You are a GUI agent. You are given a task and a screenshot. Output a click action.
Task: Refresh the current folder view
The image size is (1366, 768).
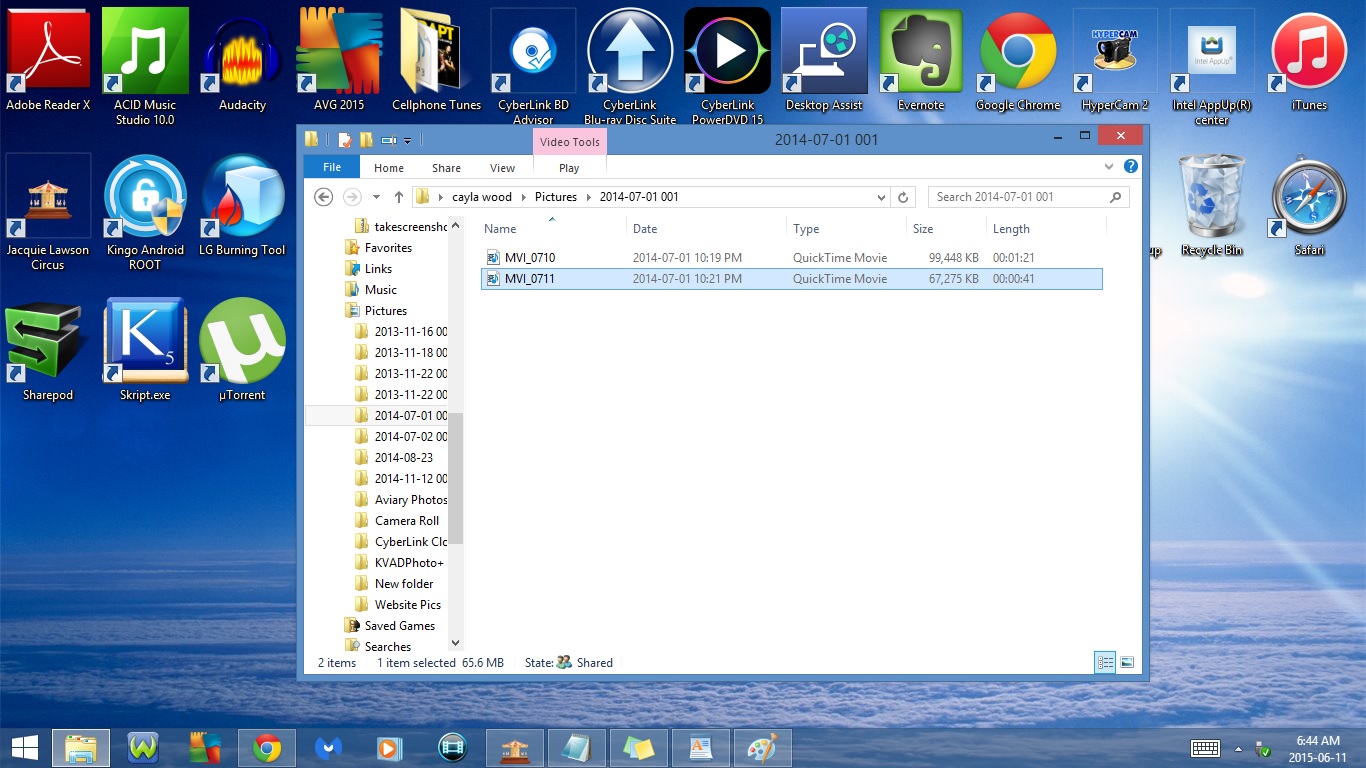tap(903, 197)
